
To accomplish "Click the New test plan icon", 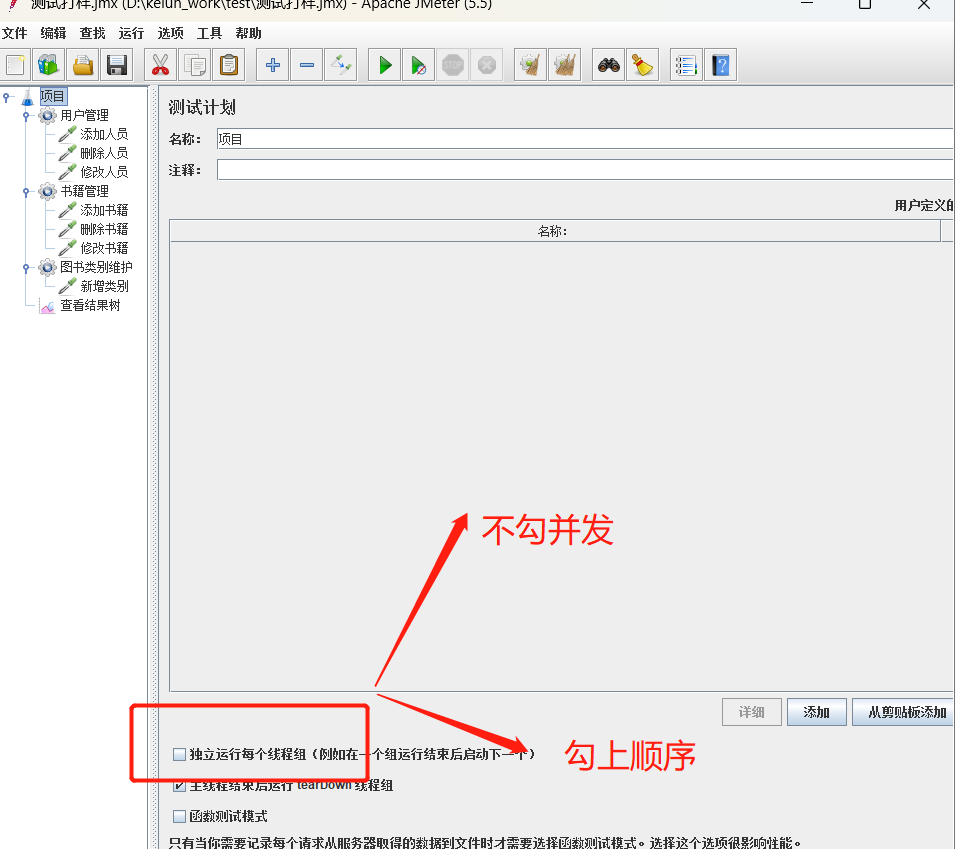I will tap(15, 65).
